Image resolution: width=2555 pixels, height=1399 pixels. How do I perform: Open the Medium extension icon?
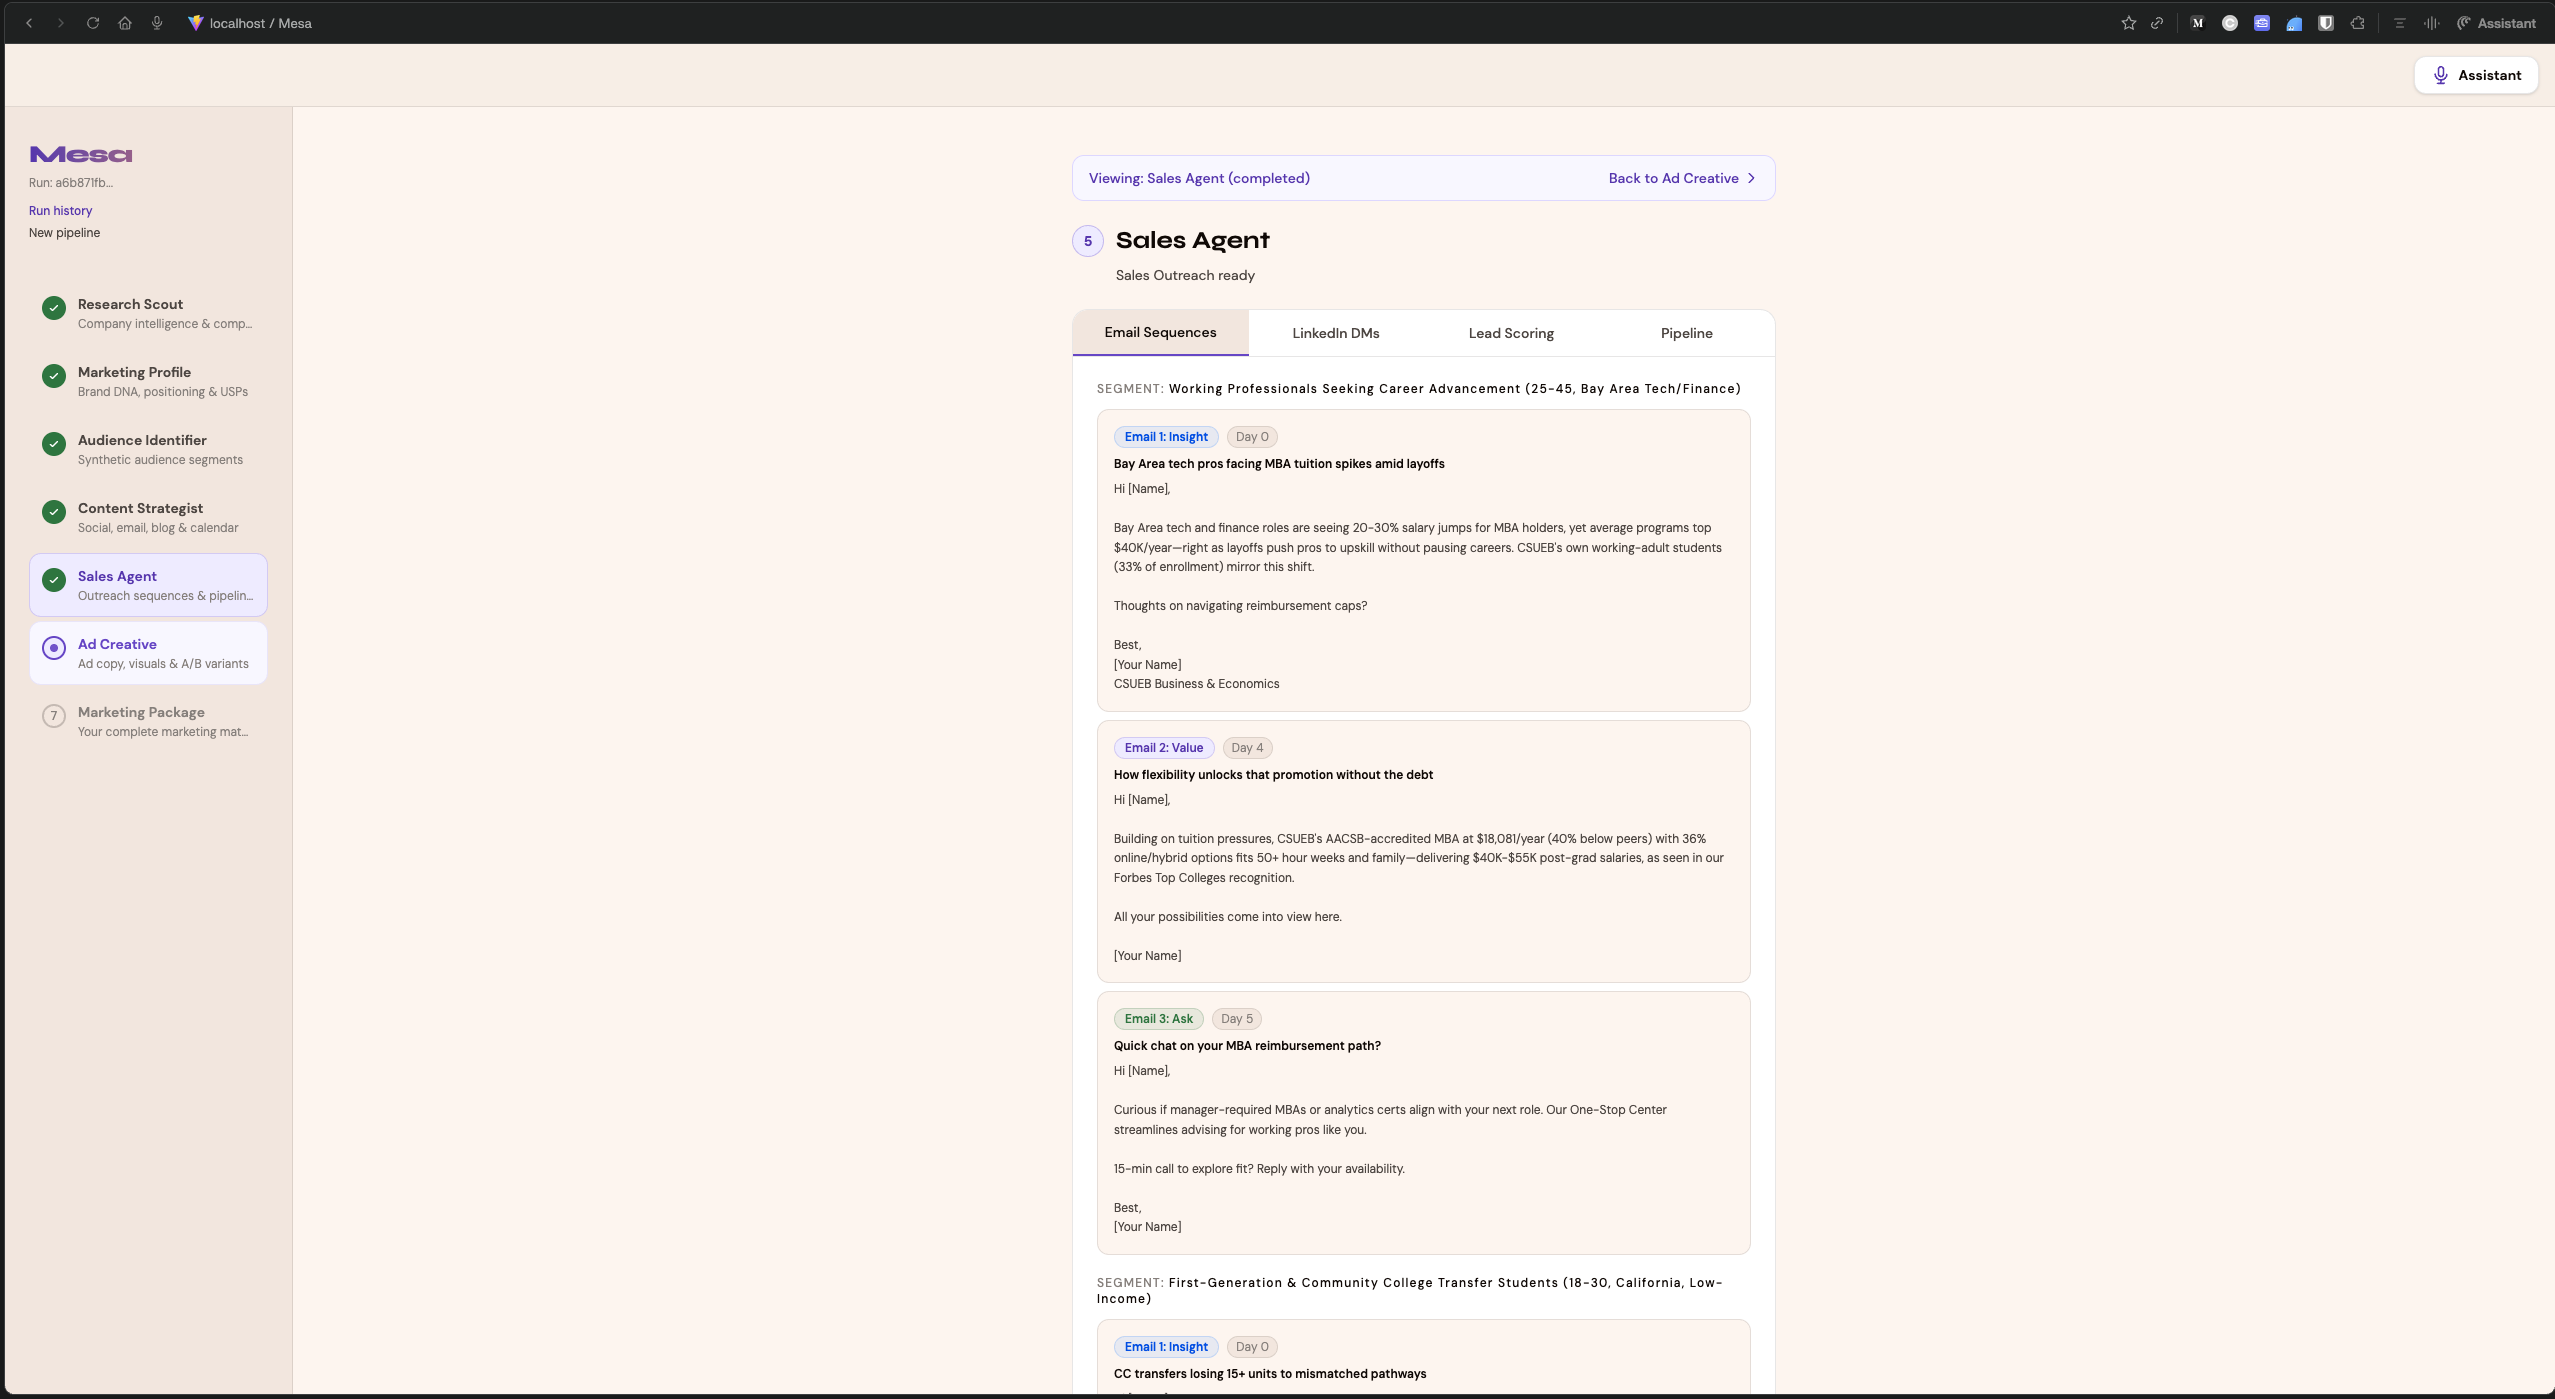2197,23
